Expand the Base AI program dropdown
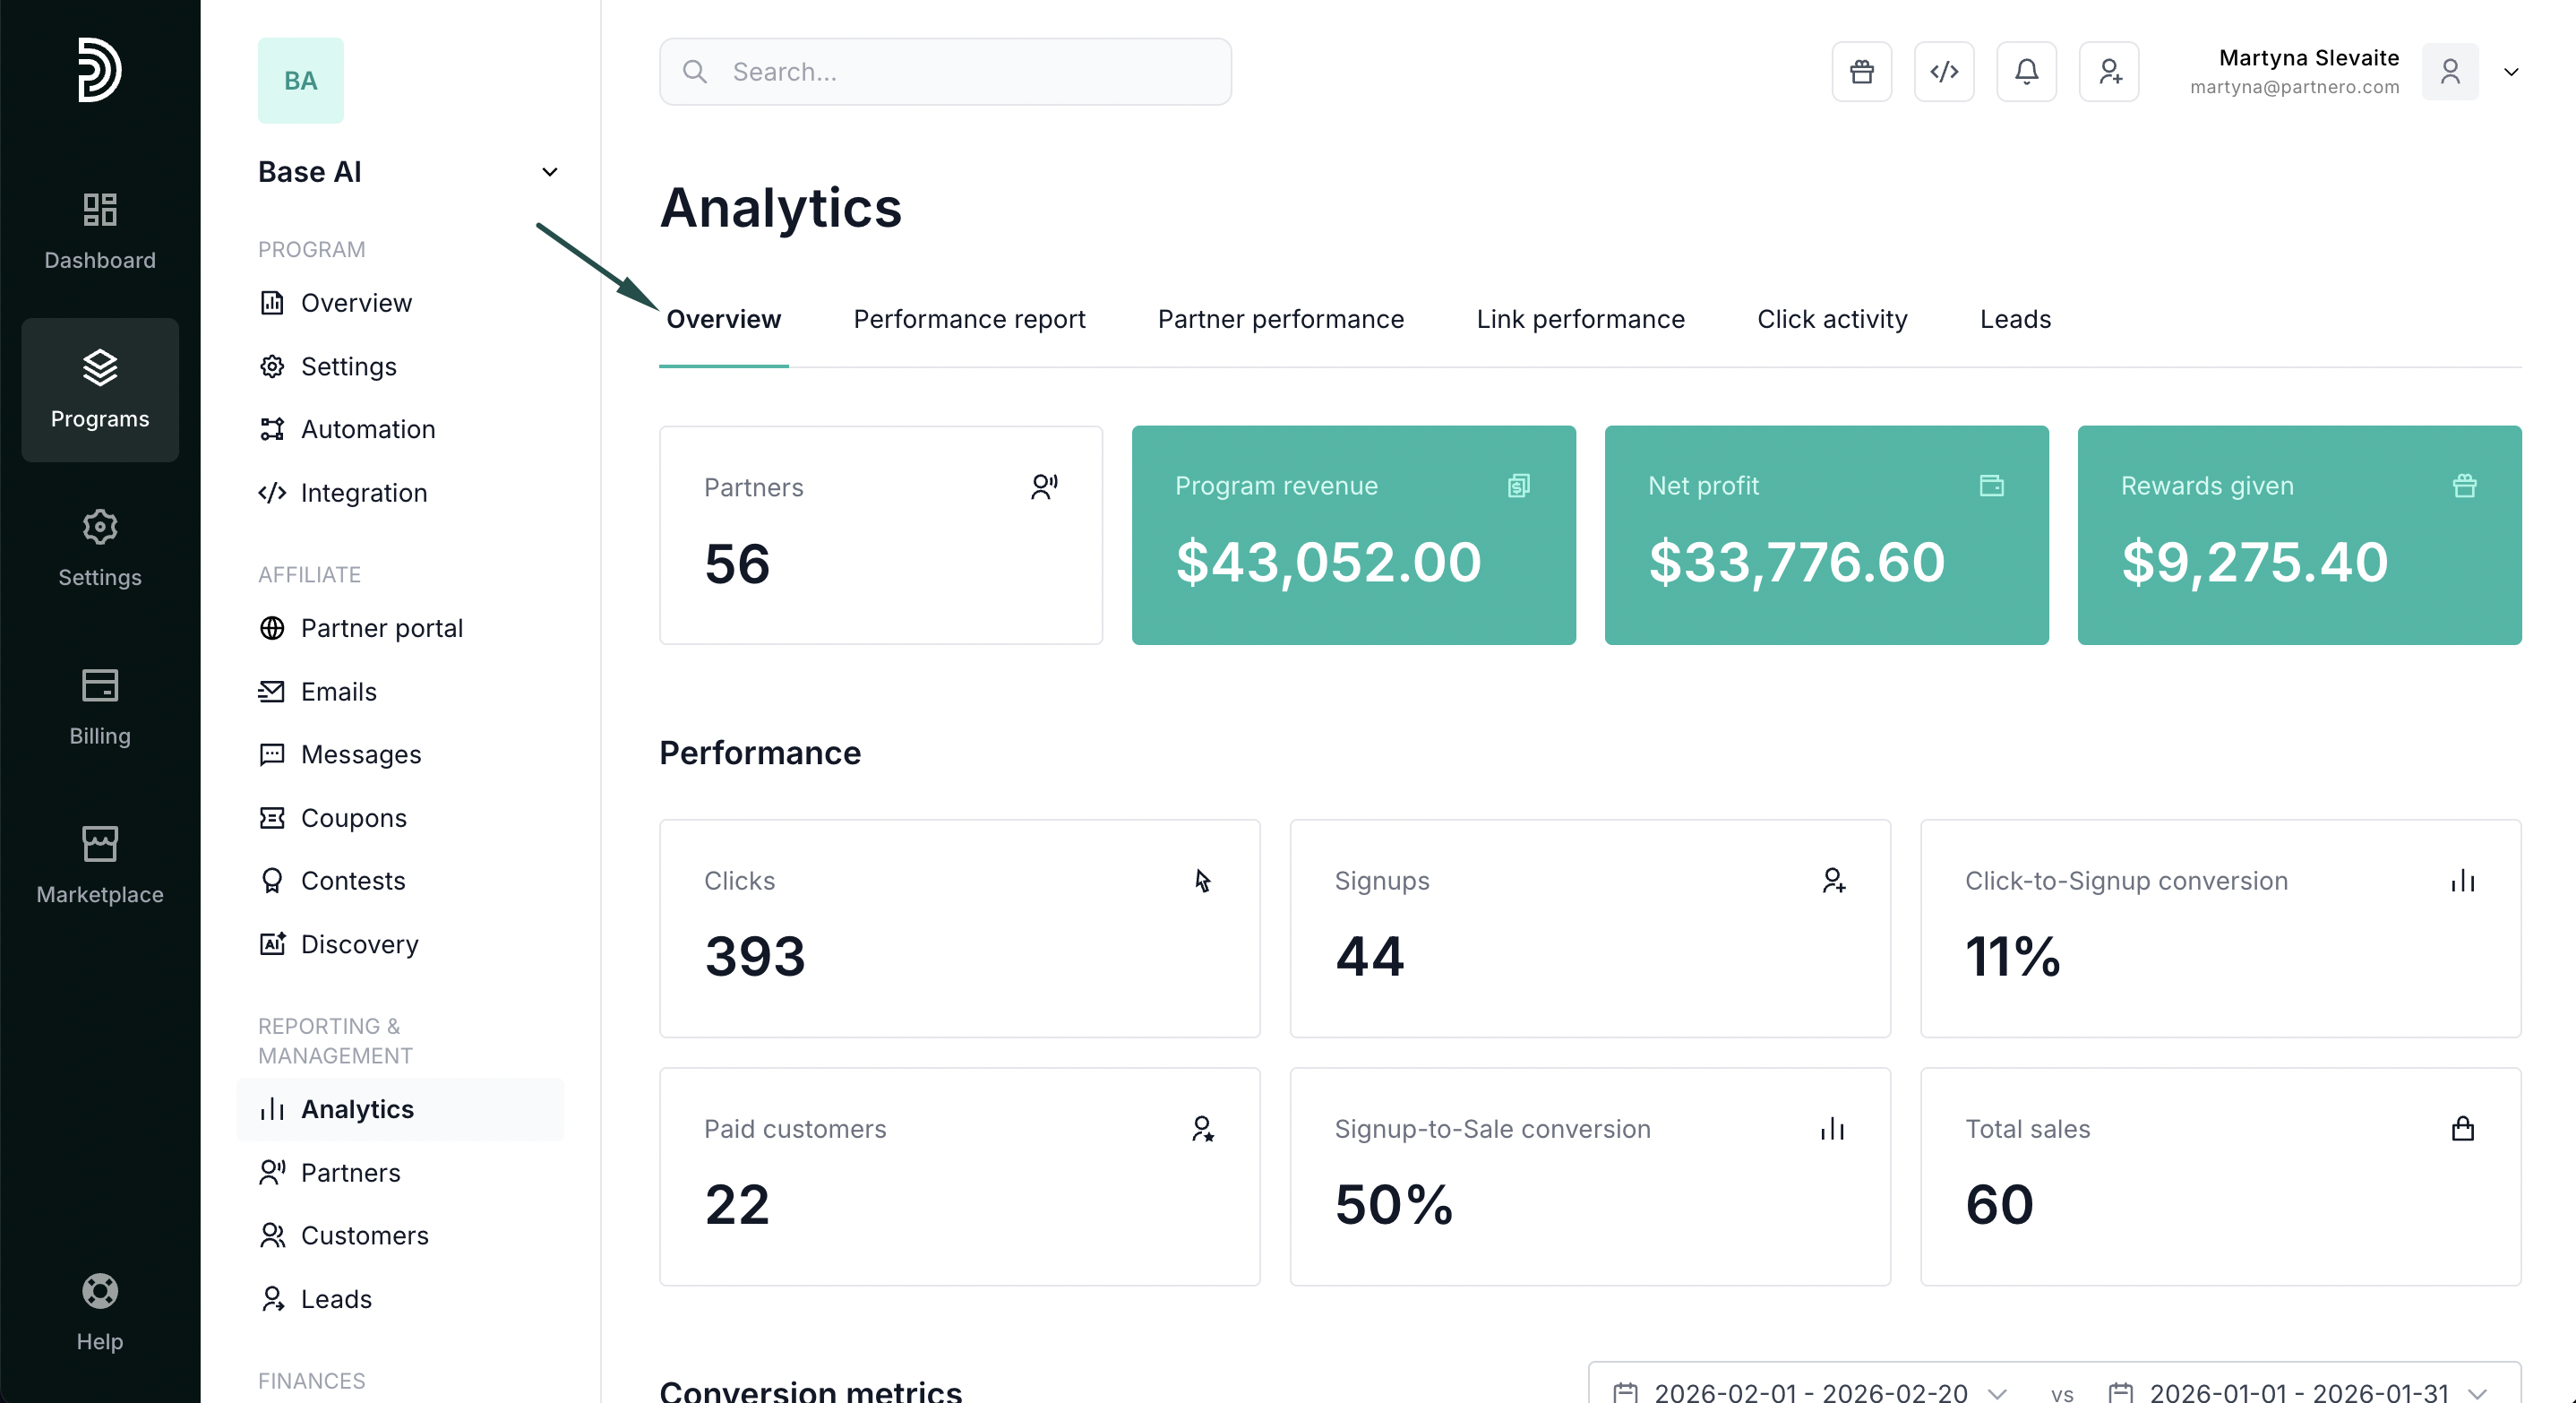 click(x=549, y=172)
